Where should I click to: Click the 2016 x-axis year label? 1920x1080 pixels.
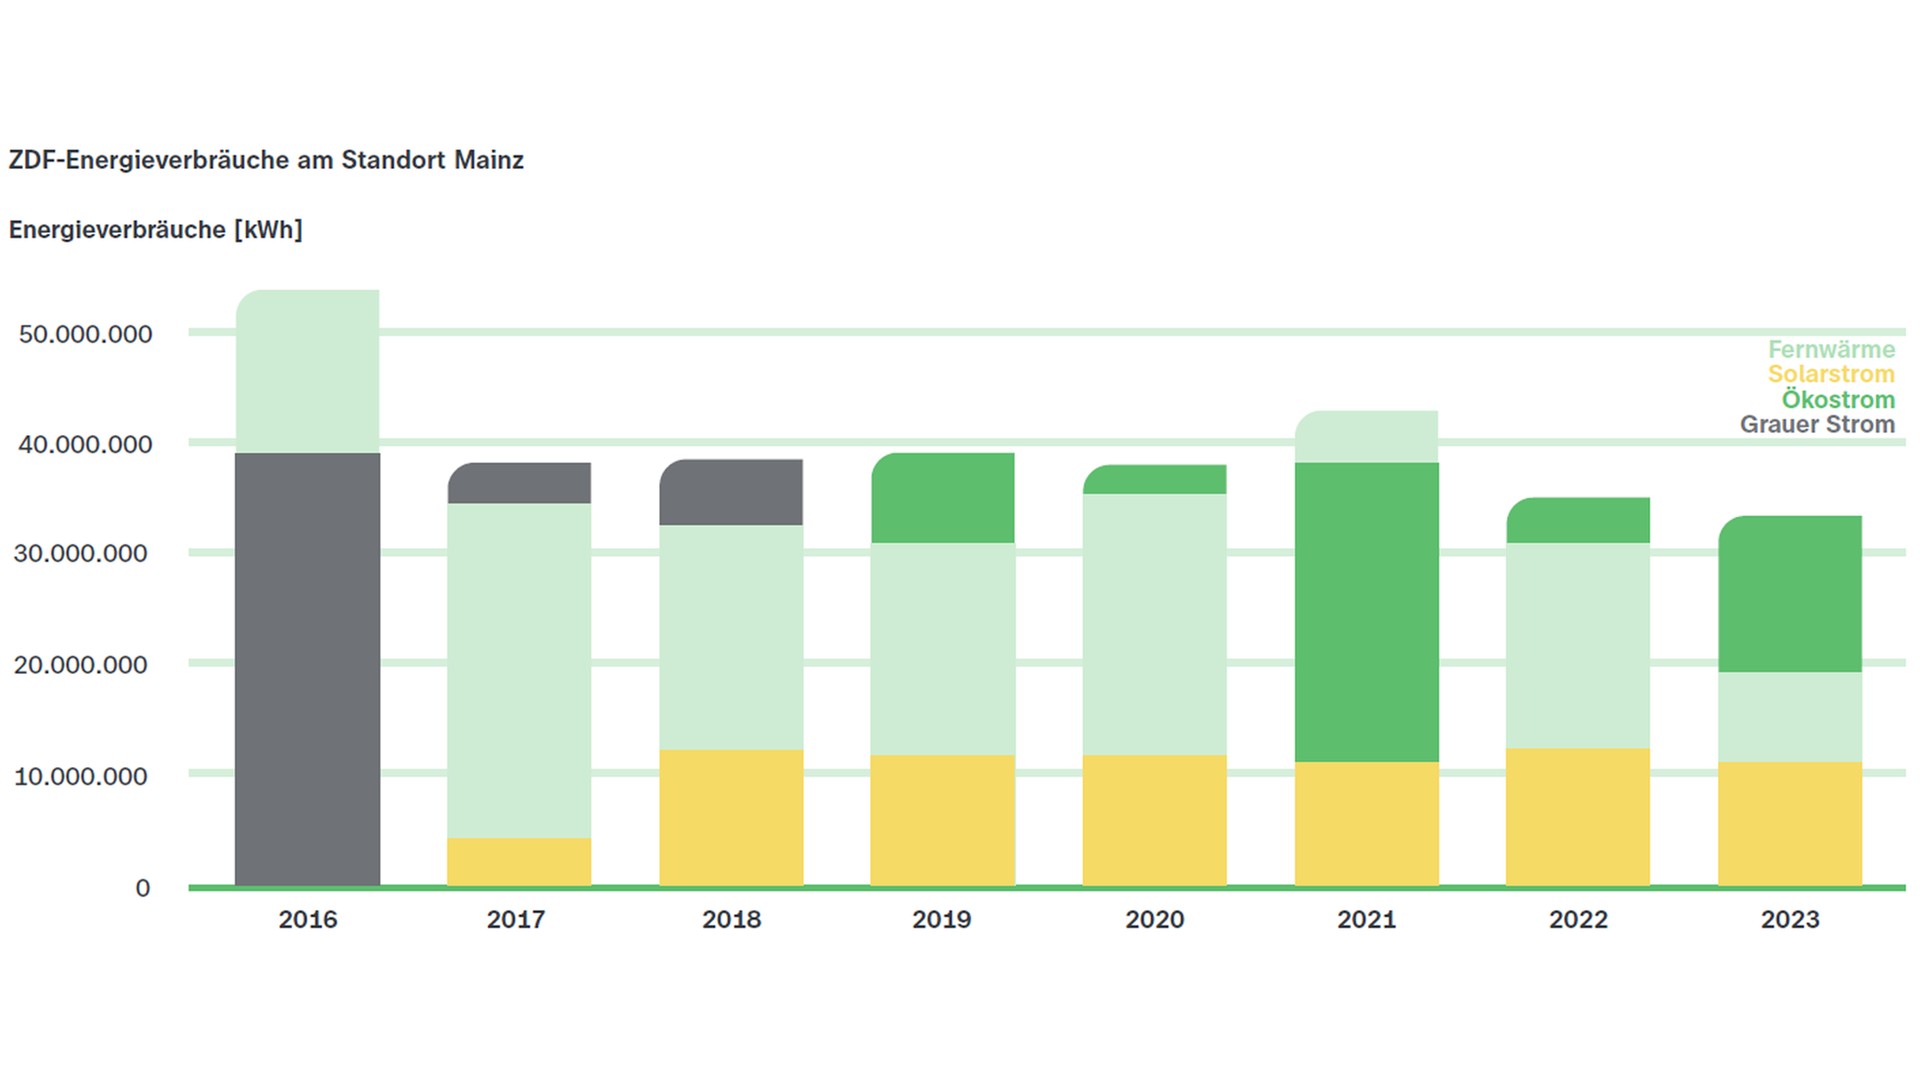[307, 919]
